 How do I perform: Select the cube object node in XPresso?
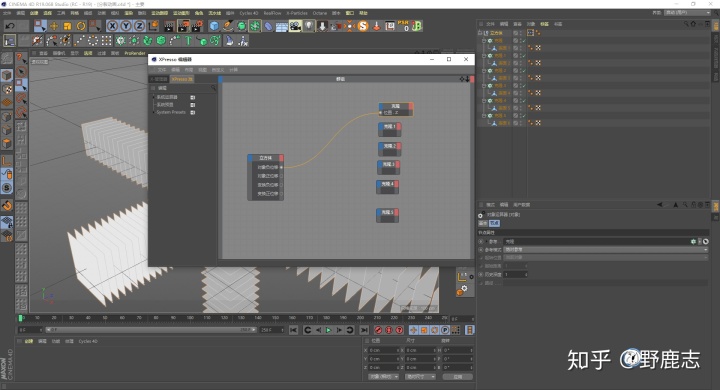(265, 158)
